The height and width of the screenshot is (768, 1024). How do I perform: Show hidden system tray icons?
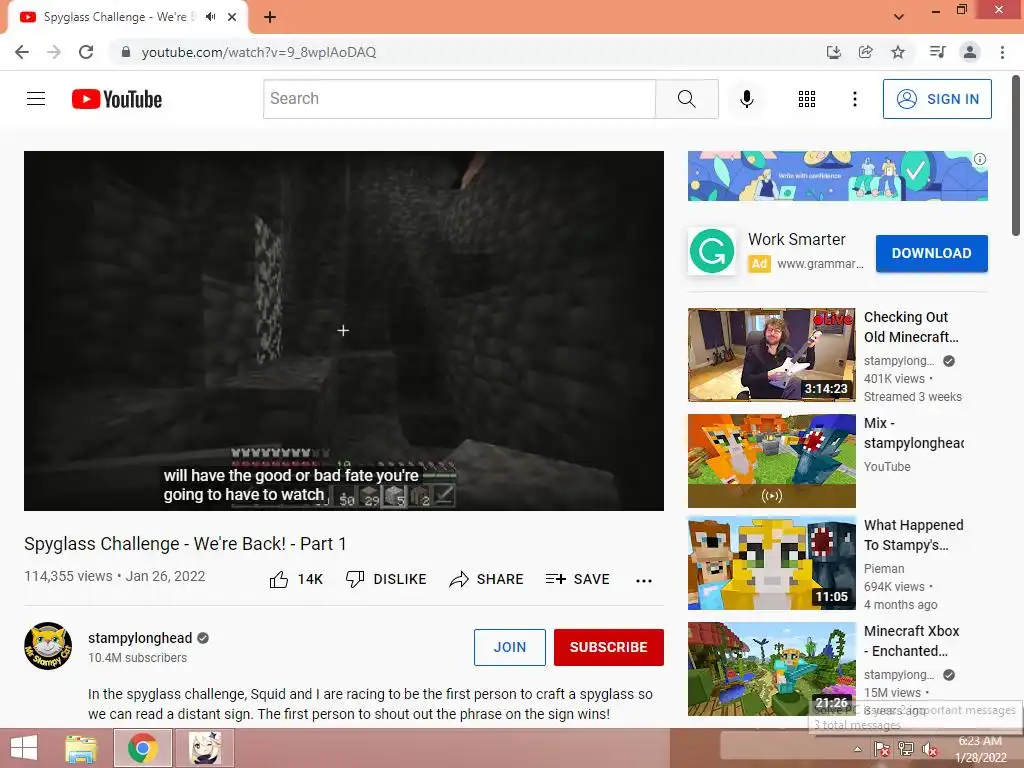tap(857, 750)
